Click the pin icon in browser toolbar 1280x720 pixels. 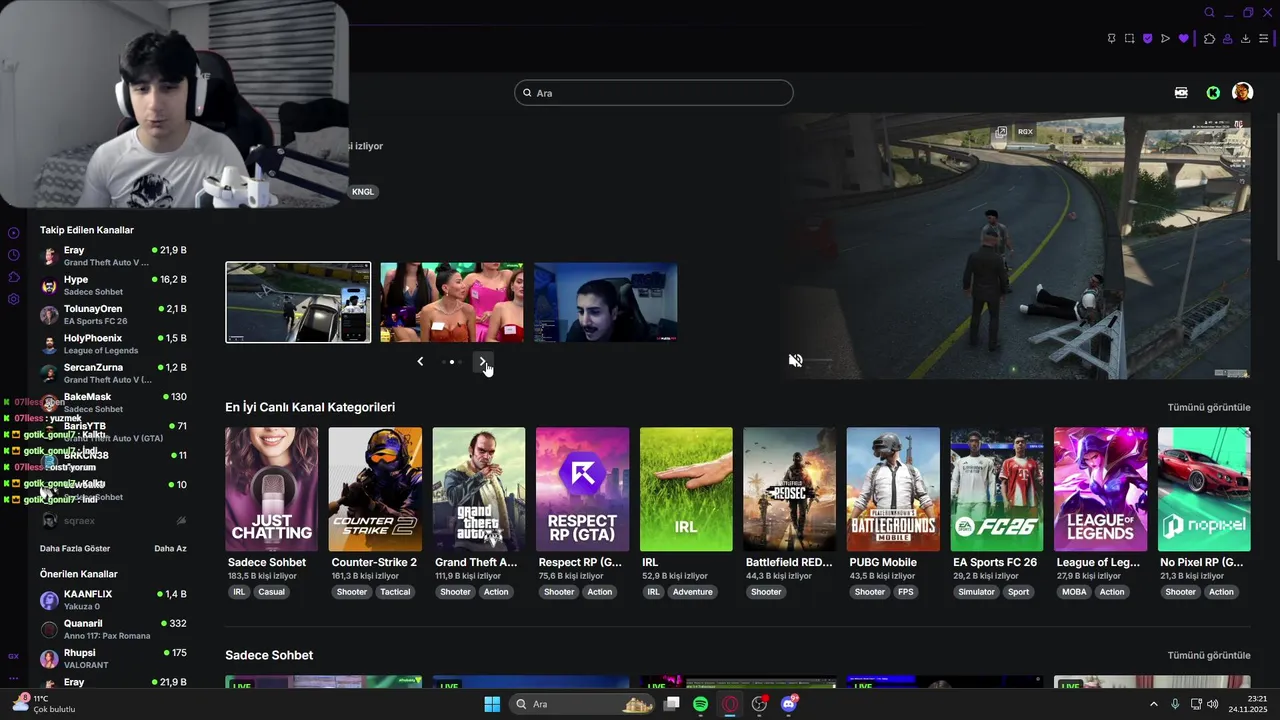tap(1111, 39)
